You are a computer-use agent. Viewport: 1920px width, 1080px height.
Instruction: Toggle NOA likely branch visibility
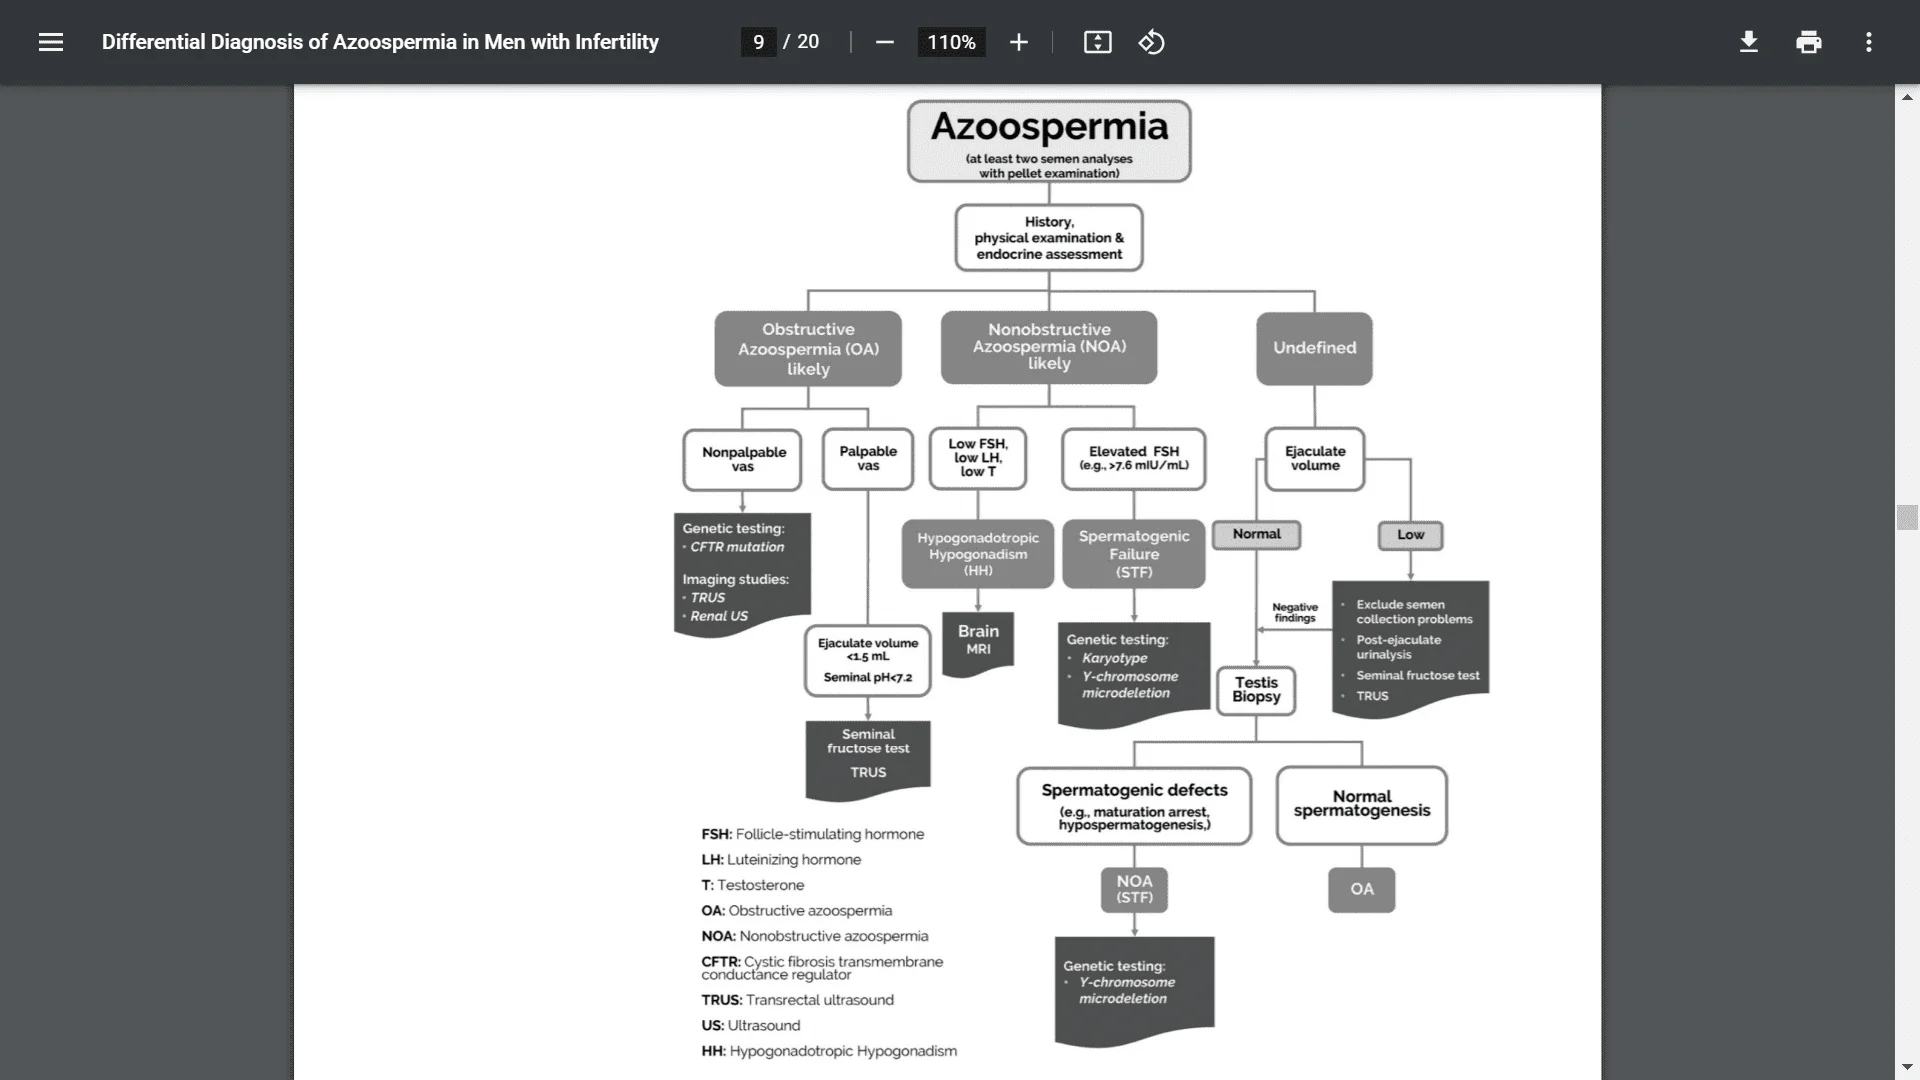[x=1050, y=345]
